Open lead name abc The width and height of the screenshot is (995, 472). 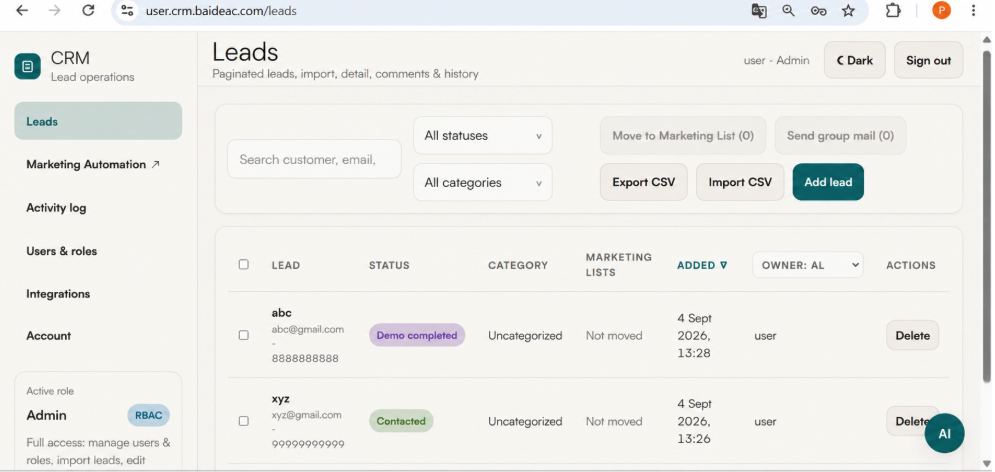click(x=282, y=313)
